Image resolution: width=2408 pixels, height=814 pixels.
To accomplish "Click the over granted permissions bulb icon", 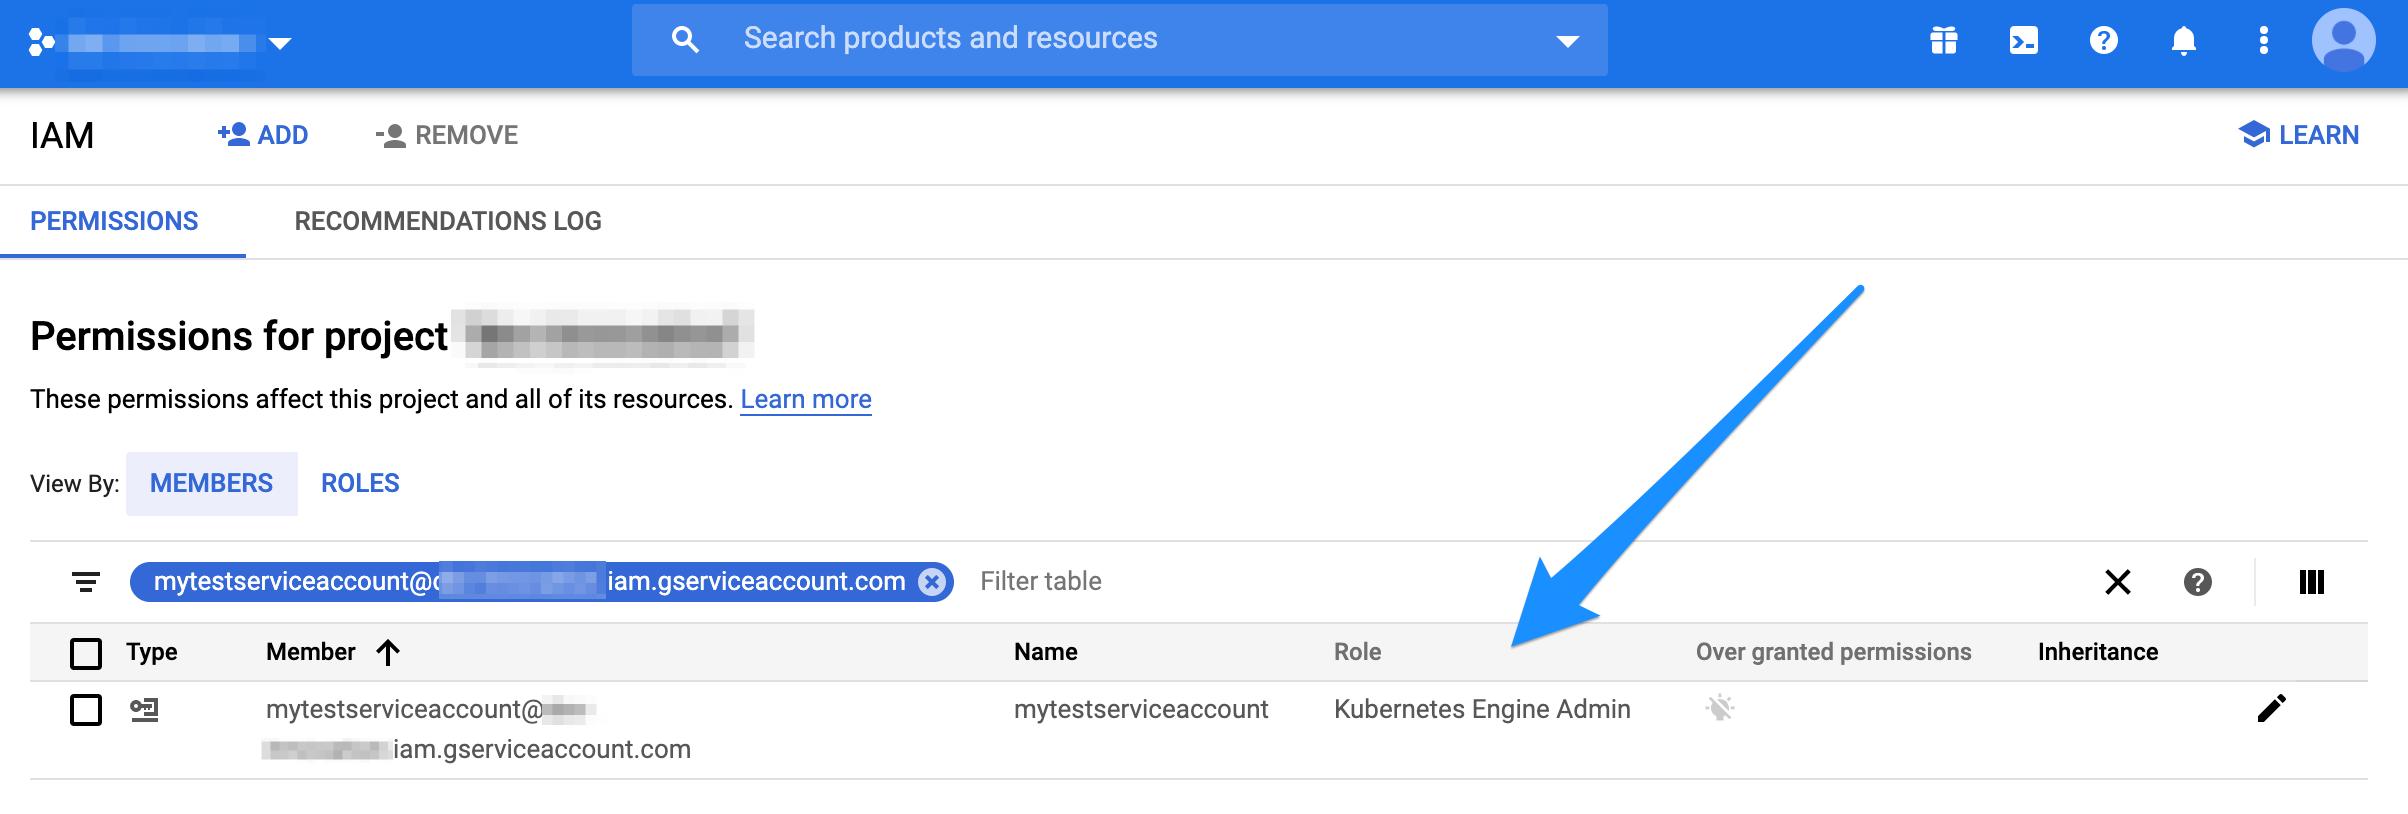I will point(1719,708).
